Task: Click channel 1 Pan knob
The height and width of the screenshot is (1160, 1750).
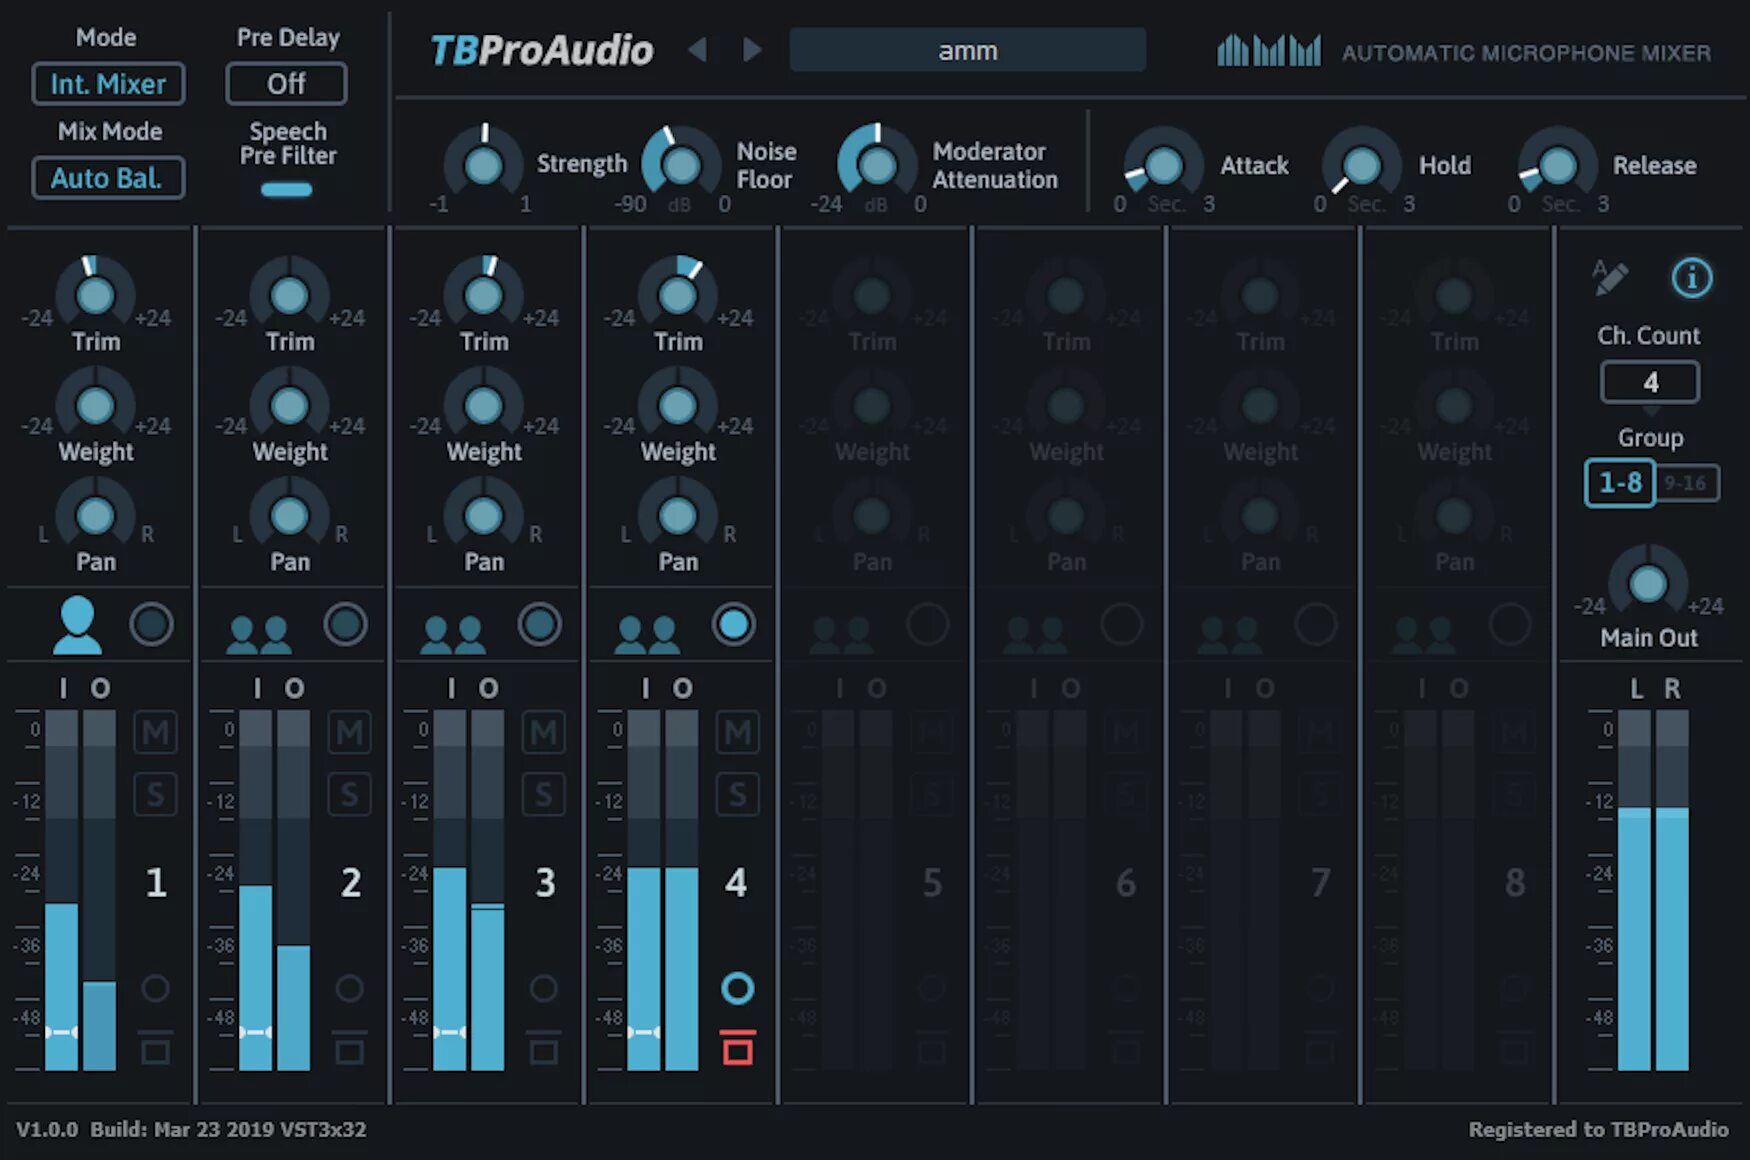Action: point(96,515)
